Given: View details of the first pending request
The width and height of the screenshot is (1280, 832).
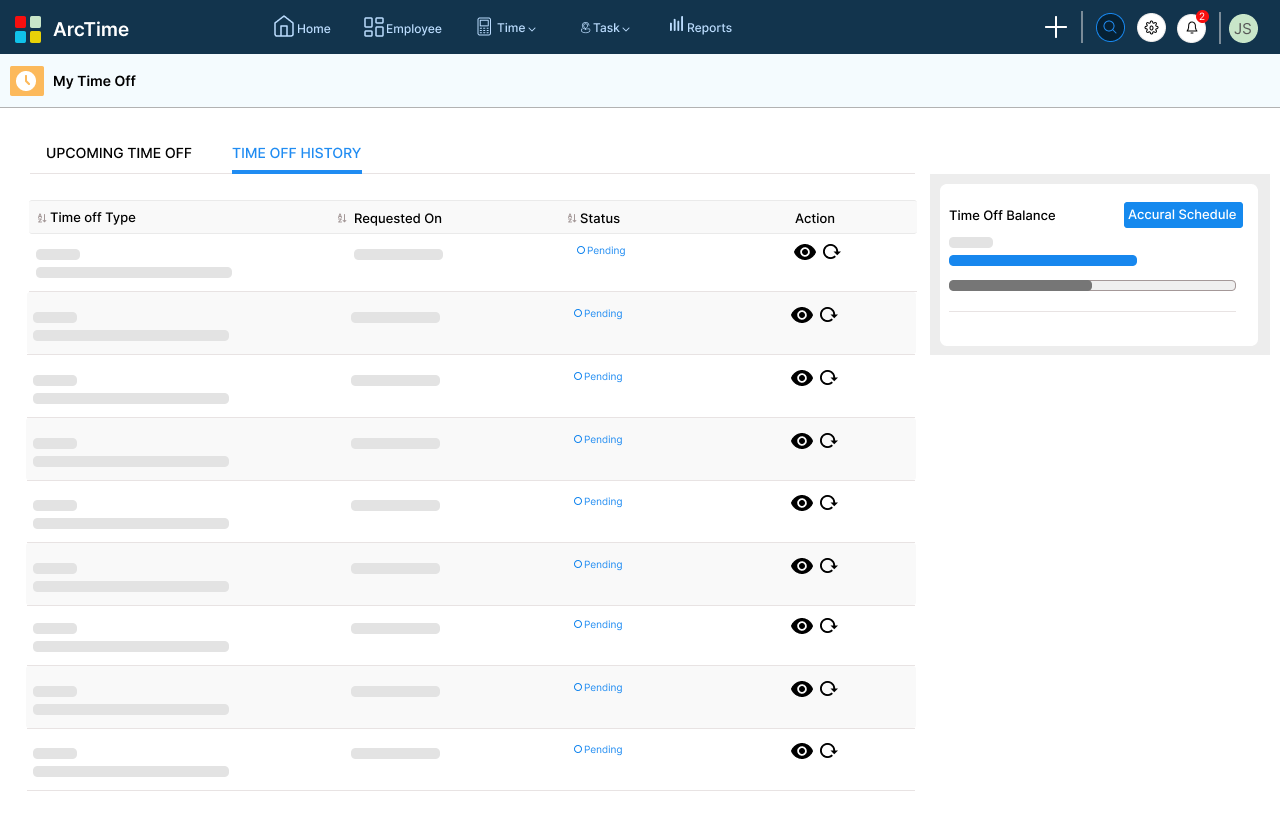Looking at the screenshot, I should pos(805,252).
